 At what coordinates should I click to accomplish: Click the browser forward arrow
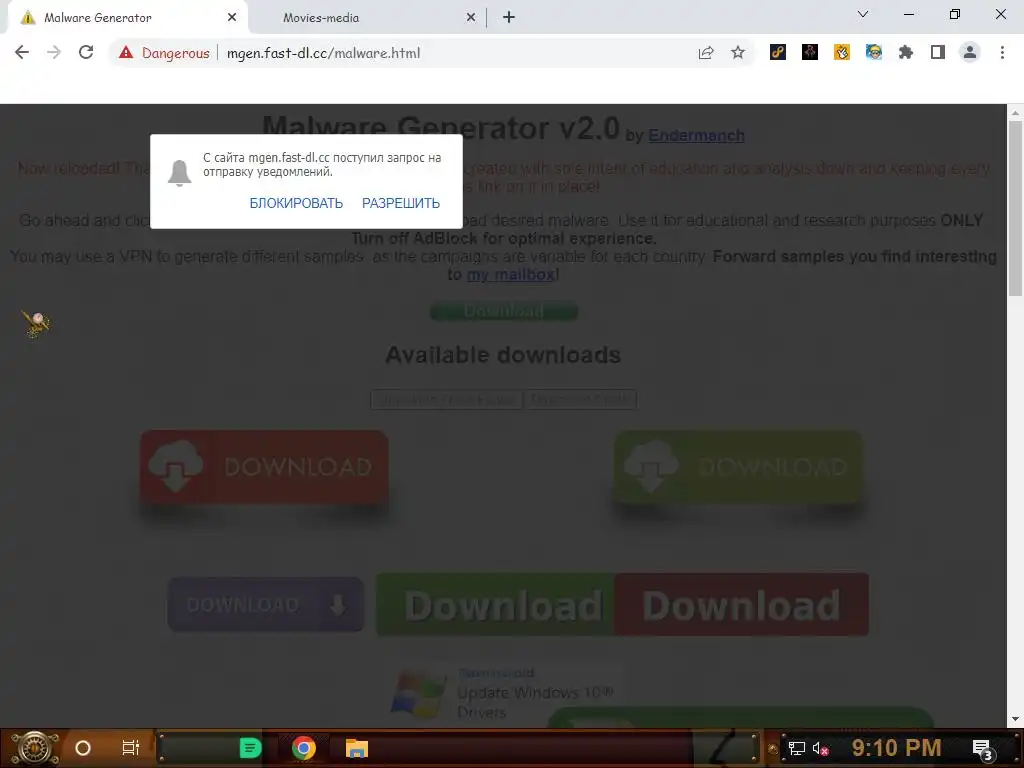54,52
